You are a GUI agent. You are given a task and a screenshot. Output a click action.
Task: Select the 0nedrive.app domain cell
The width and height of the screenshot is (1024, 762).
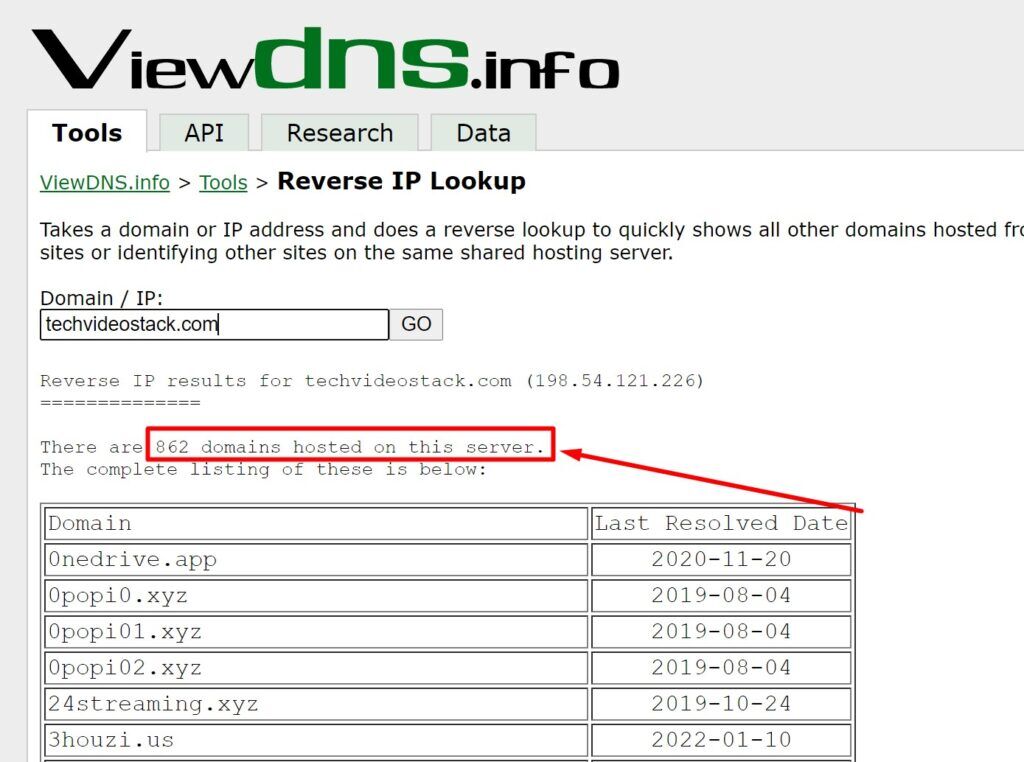(x=317, y=560)
